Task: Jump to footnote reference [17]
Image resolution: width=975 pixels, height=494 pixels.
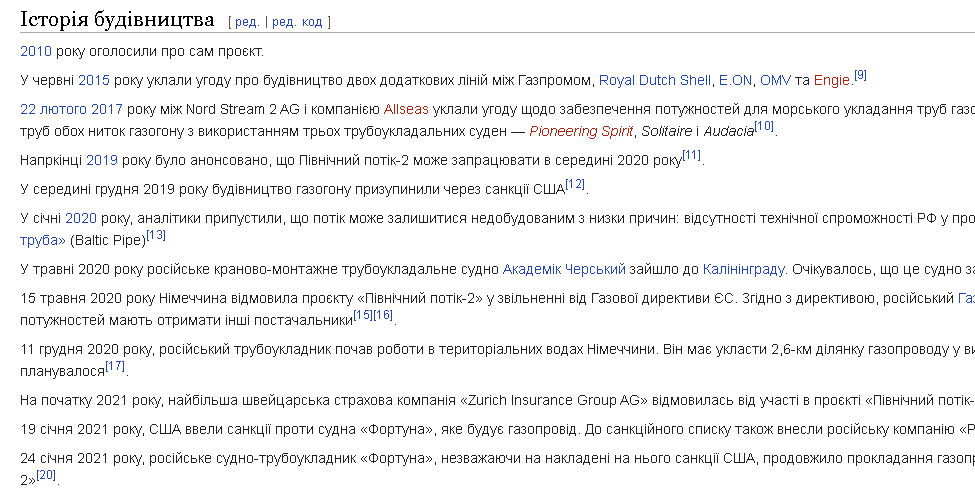Action: pyautogui.click(x=115, y=367)
